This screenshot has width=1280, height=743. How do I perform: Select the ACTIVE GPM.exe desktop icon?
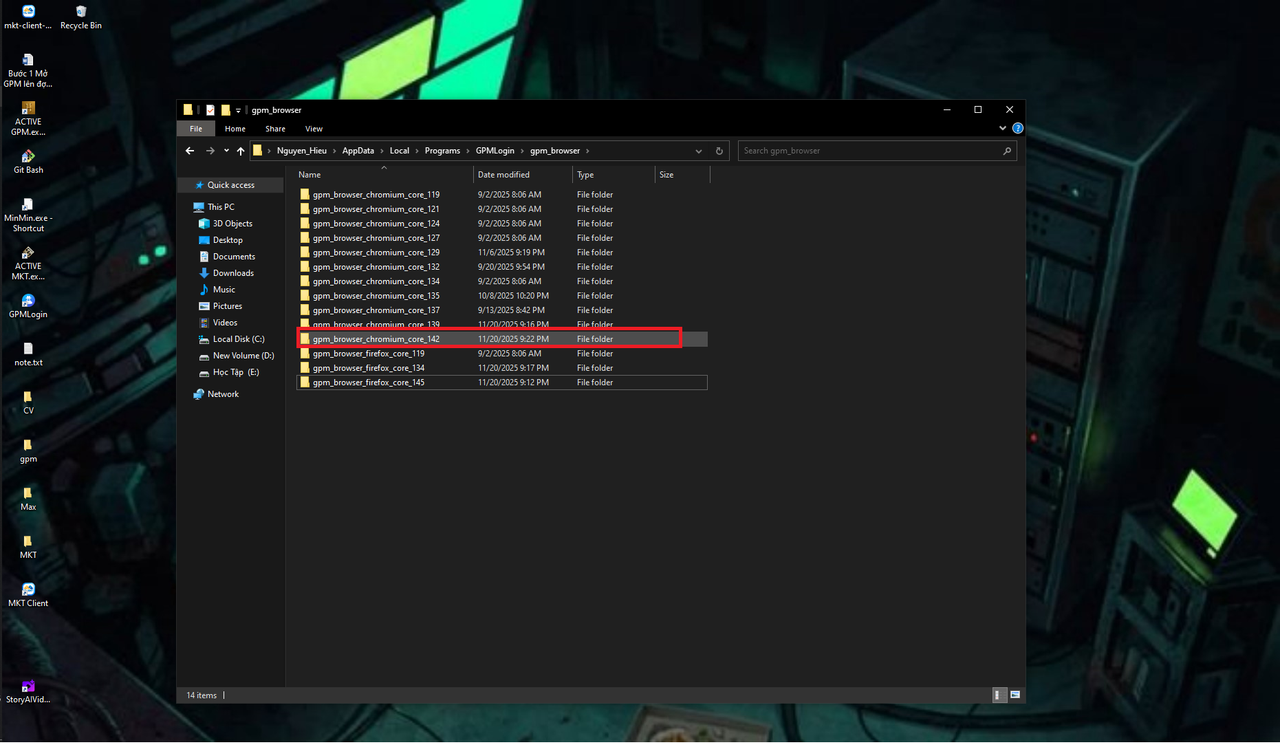[28, 118]
